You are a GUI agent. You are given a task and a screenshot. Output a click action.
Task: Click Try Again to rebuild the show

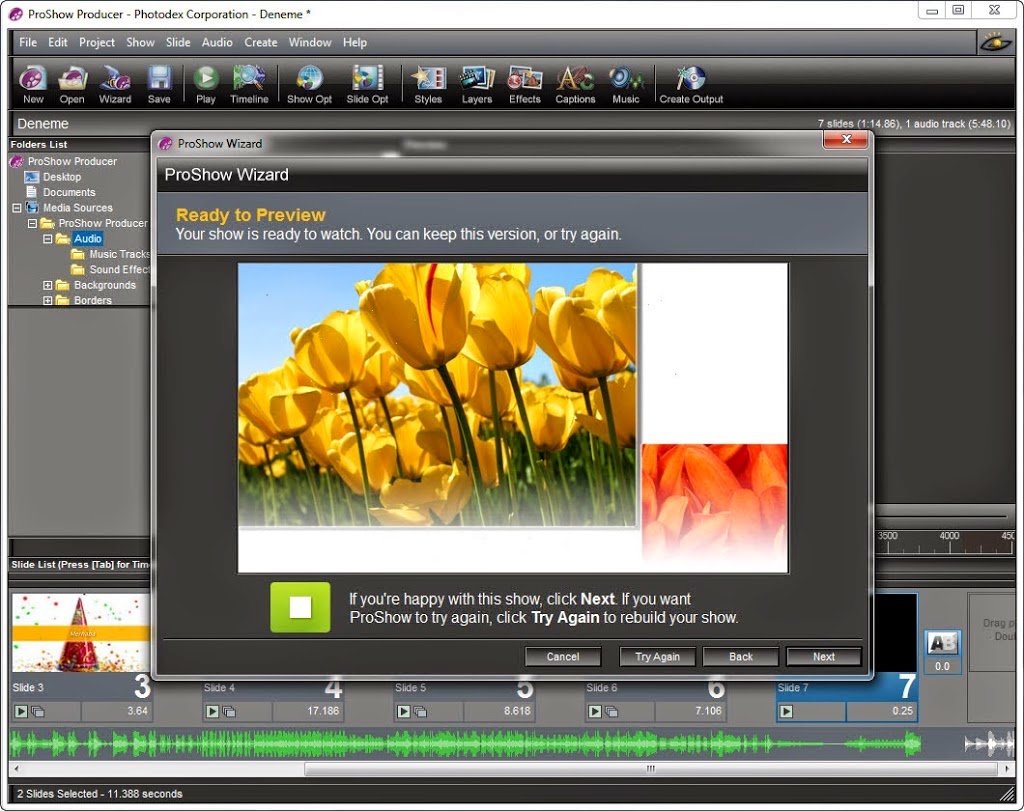click(657, 657)
